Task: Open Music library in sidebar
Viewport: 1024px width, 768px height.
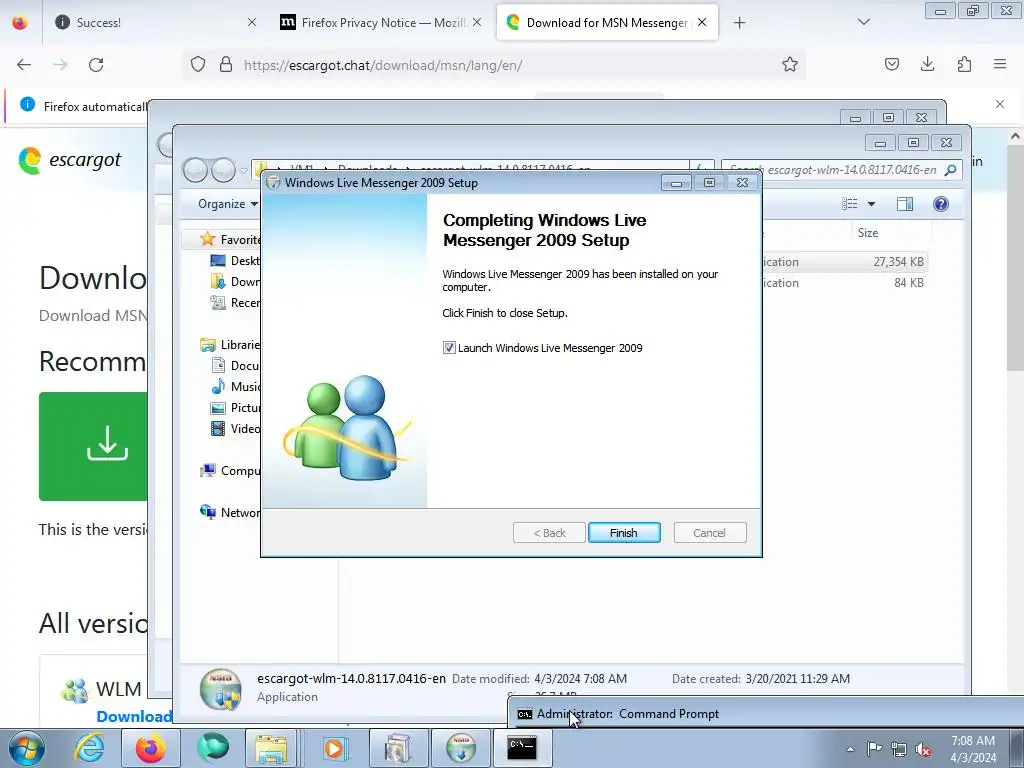Action: [x=235, y=387]
